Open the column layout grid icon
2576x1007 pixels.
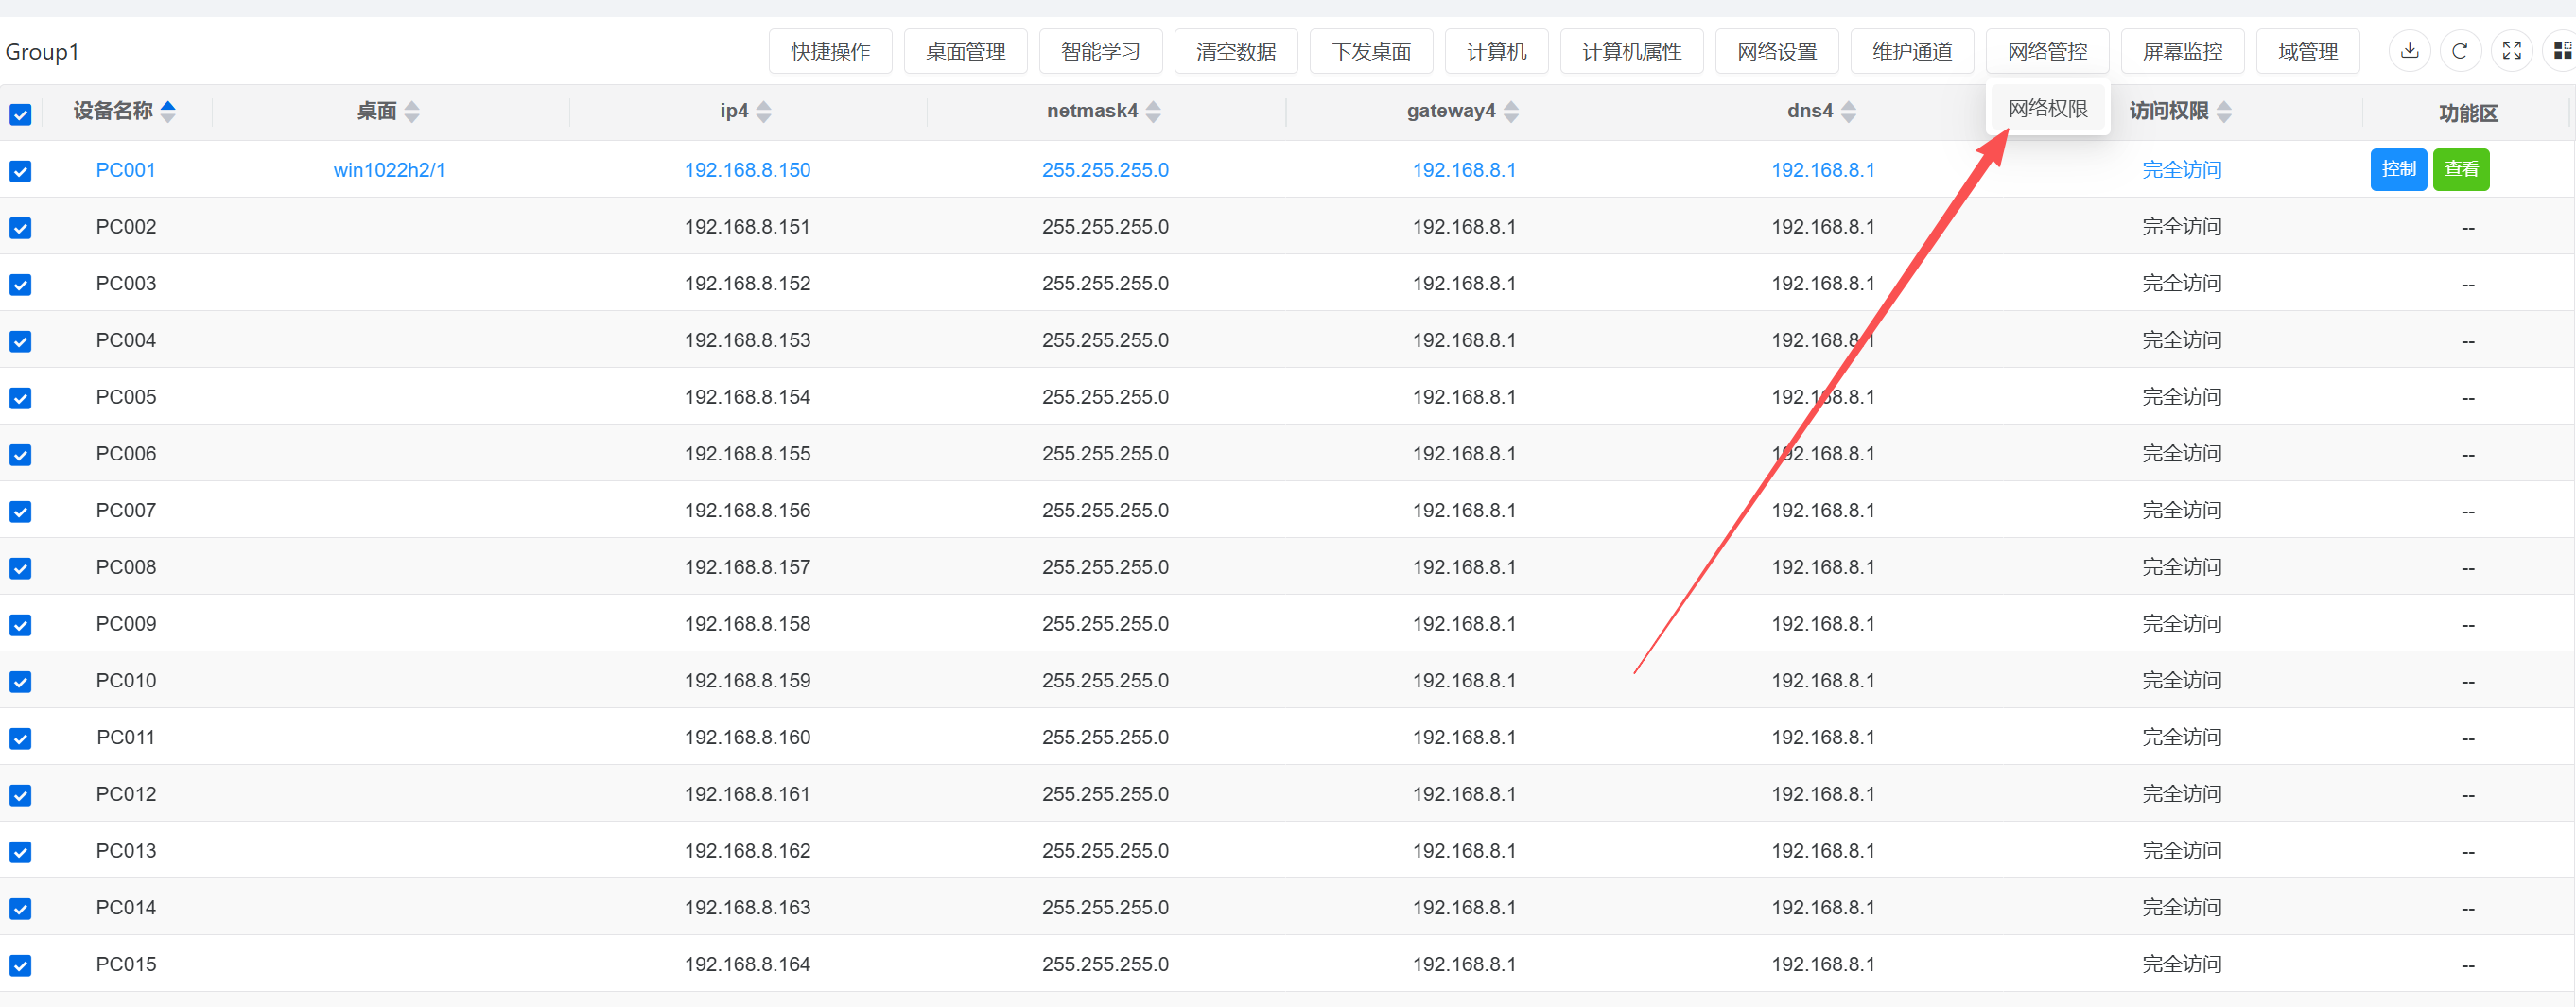2561,51
